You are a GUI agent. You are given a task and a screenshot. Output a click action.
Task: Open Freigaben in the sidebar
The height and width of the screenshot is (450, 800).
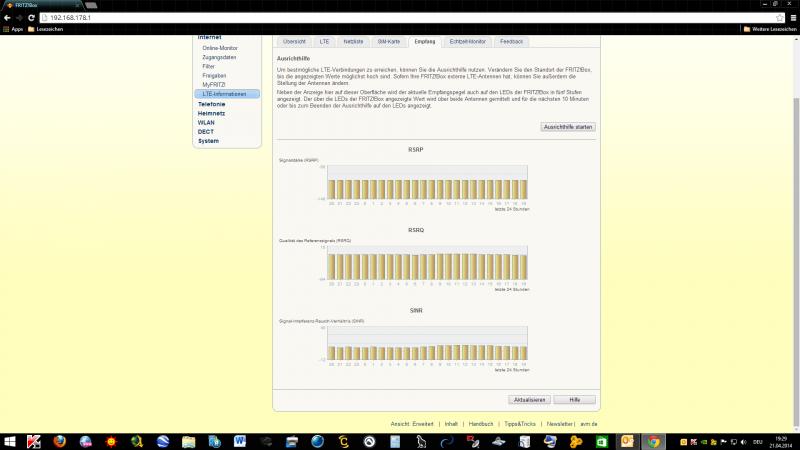214,76
